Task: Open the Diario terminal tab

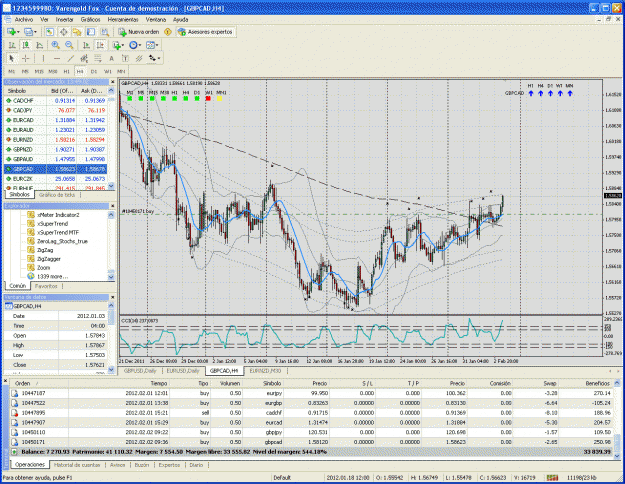Action: pyautogui.click(x=196, y=465)
